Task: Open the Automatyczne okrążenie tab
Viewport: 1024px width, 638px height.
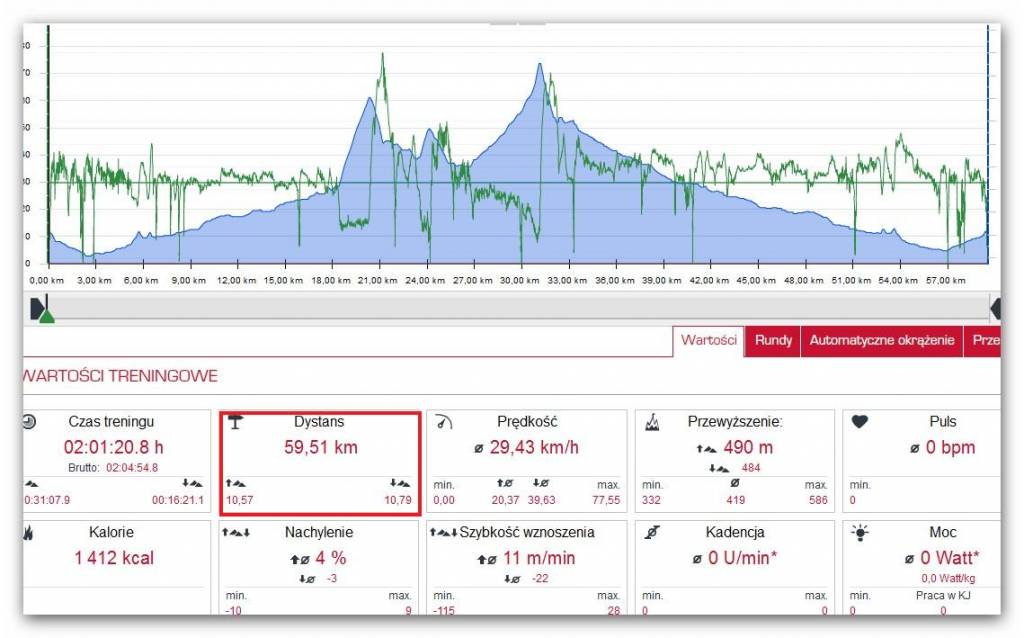Action: (882, 340)
